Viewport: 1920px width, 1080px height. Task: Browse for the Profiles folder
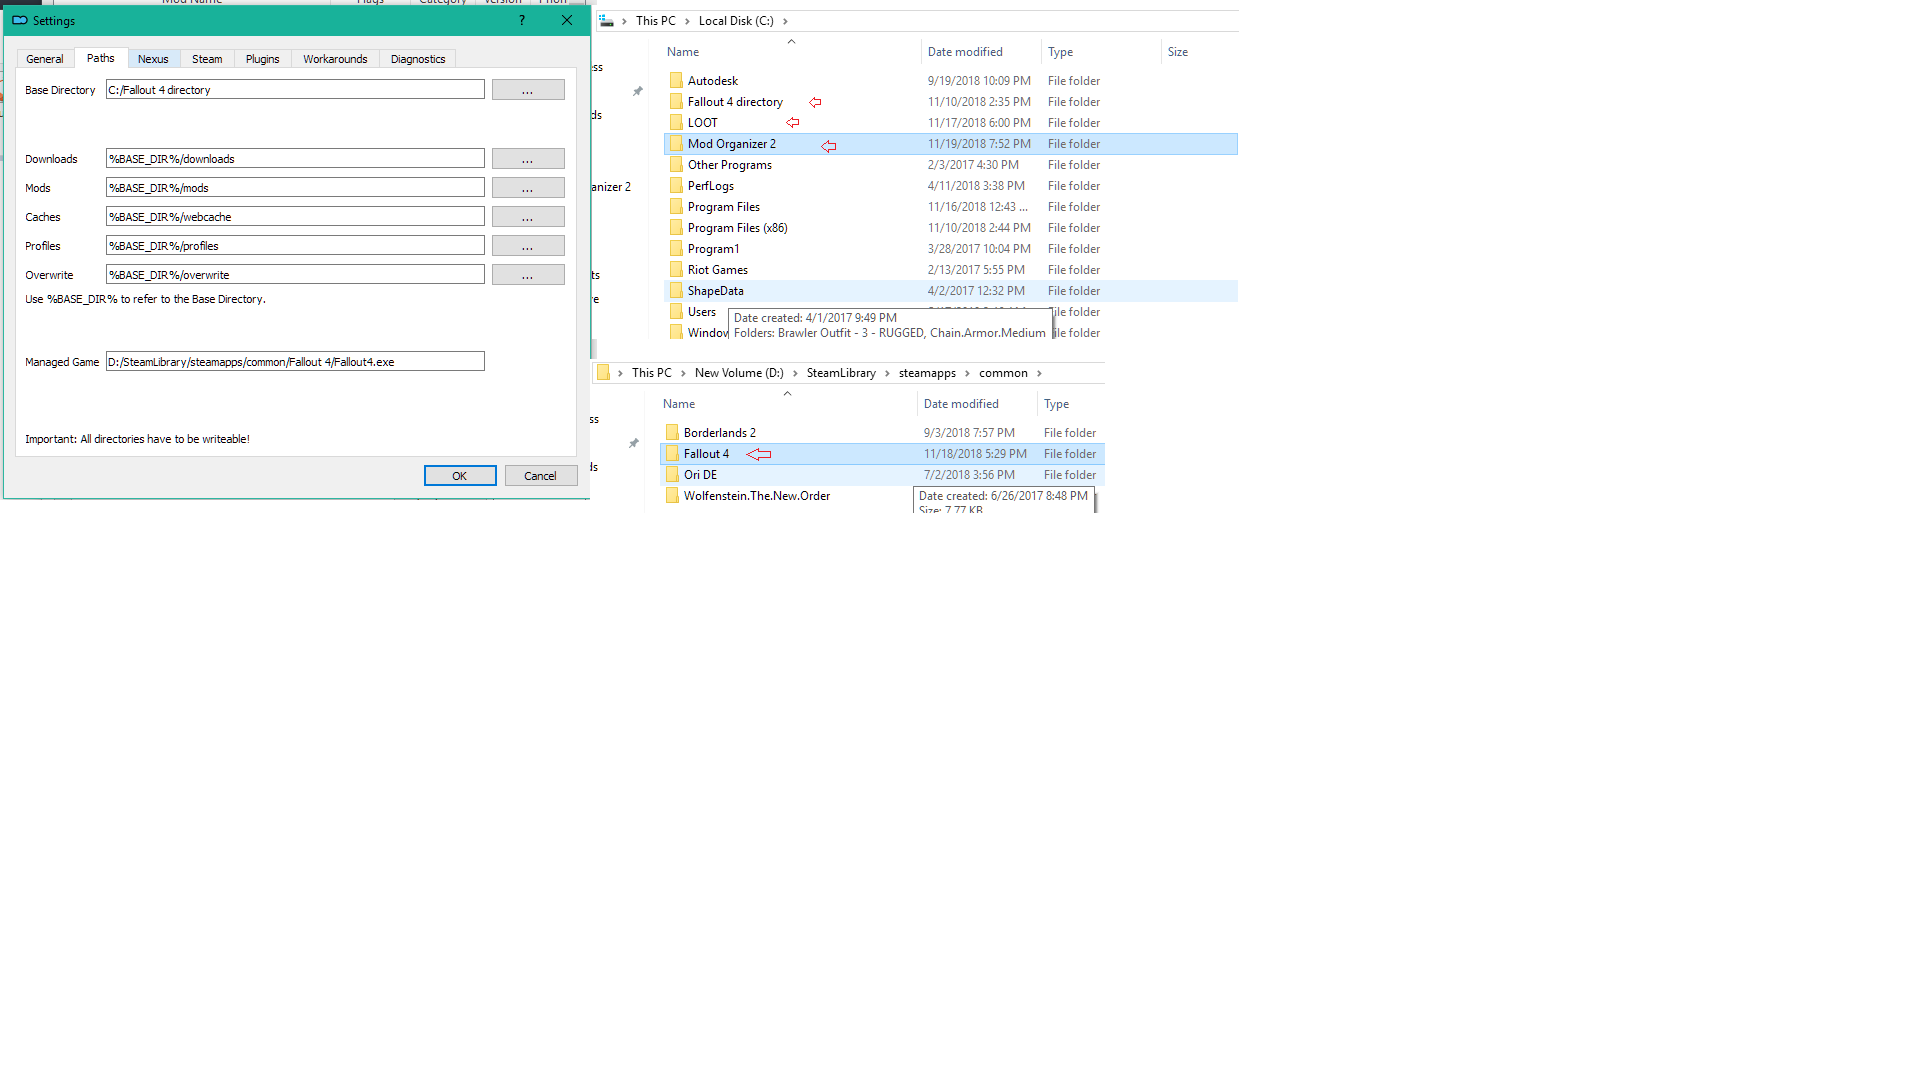(528, 246)
